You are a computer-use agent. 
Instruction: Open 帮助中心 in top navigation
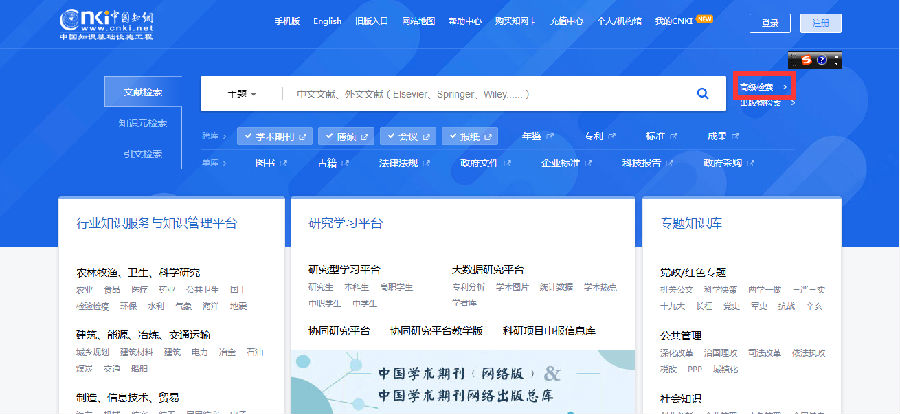(465, 21)
